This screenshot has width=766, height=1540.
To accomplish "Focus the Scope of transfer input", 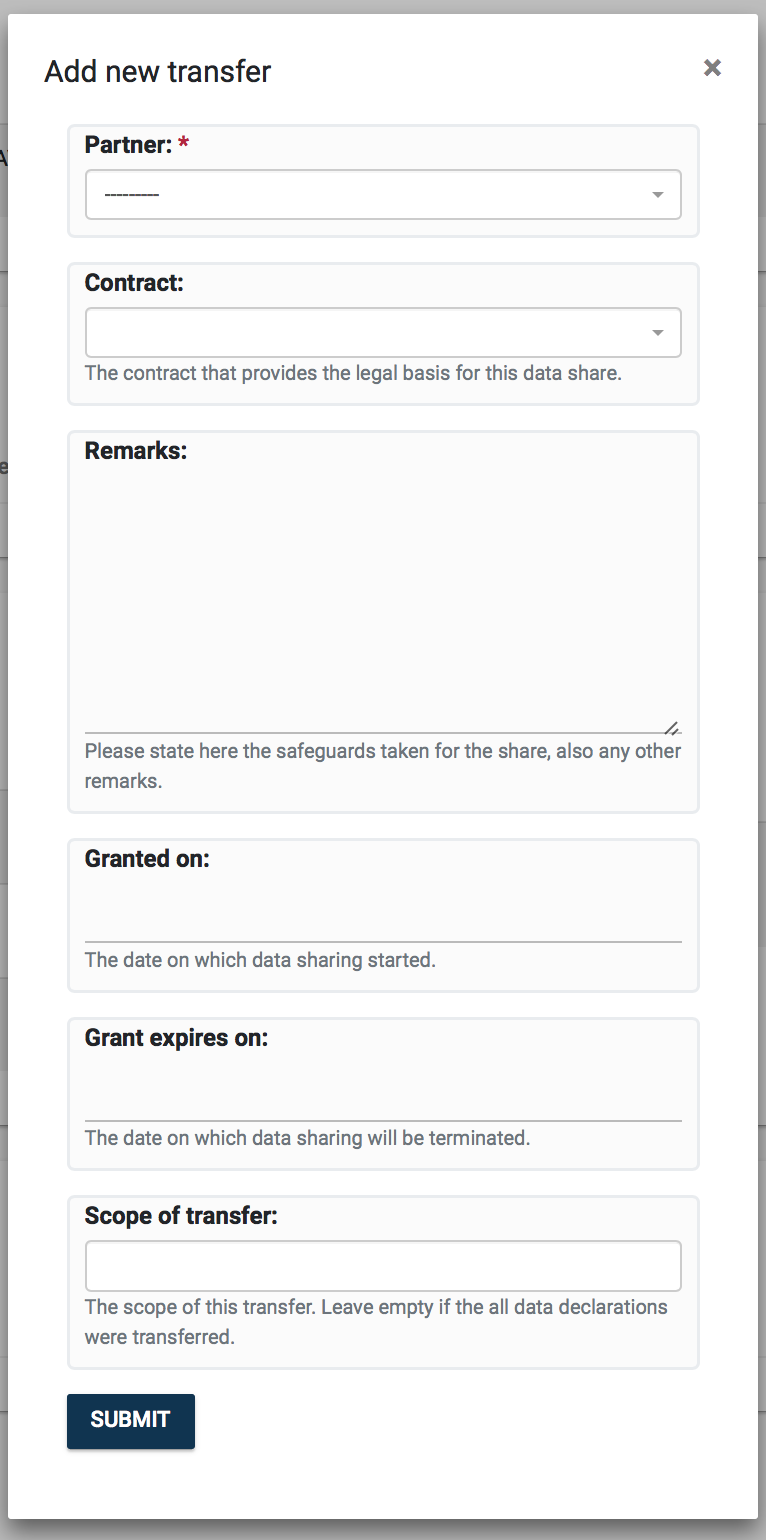I will (x=382, y=1266).
